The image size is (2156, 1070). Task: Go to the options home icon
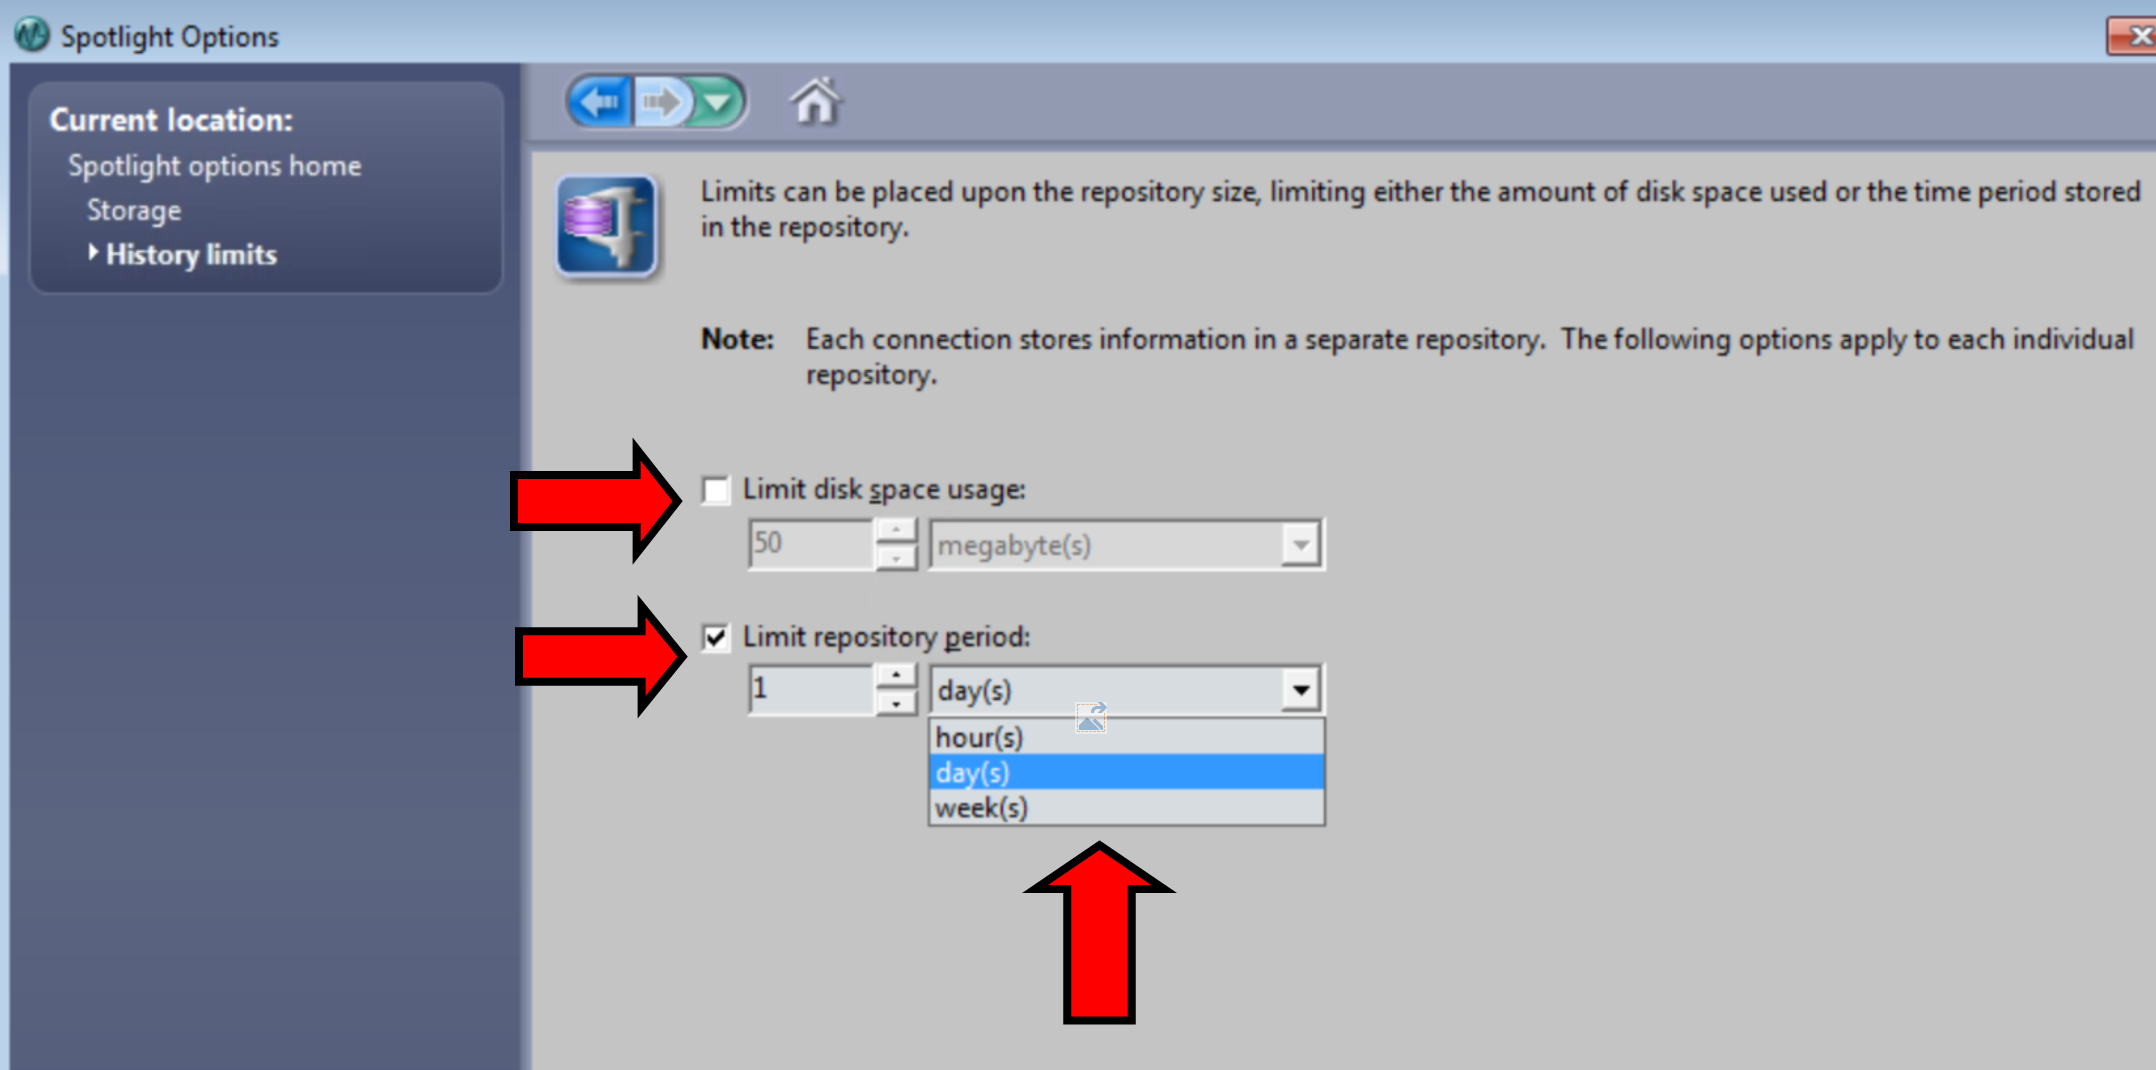815,101
